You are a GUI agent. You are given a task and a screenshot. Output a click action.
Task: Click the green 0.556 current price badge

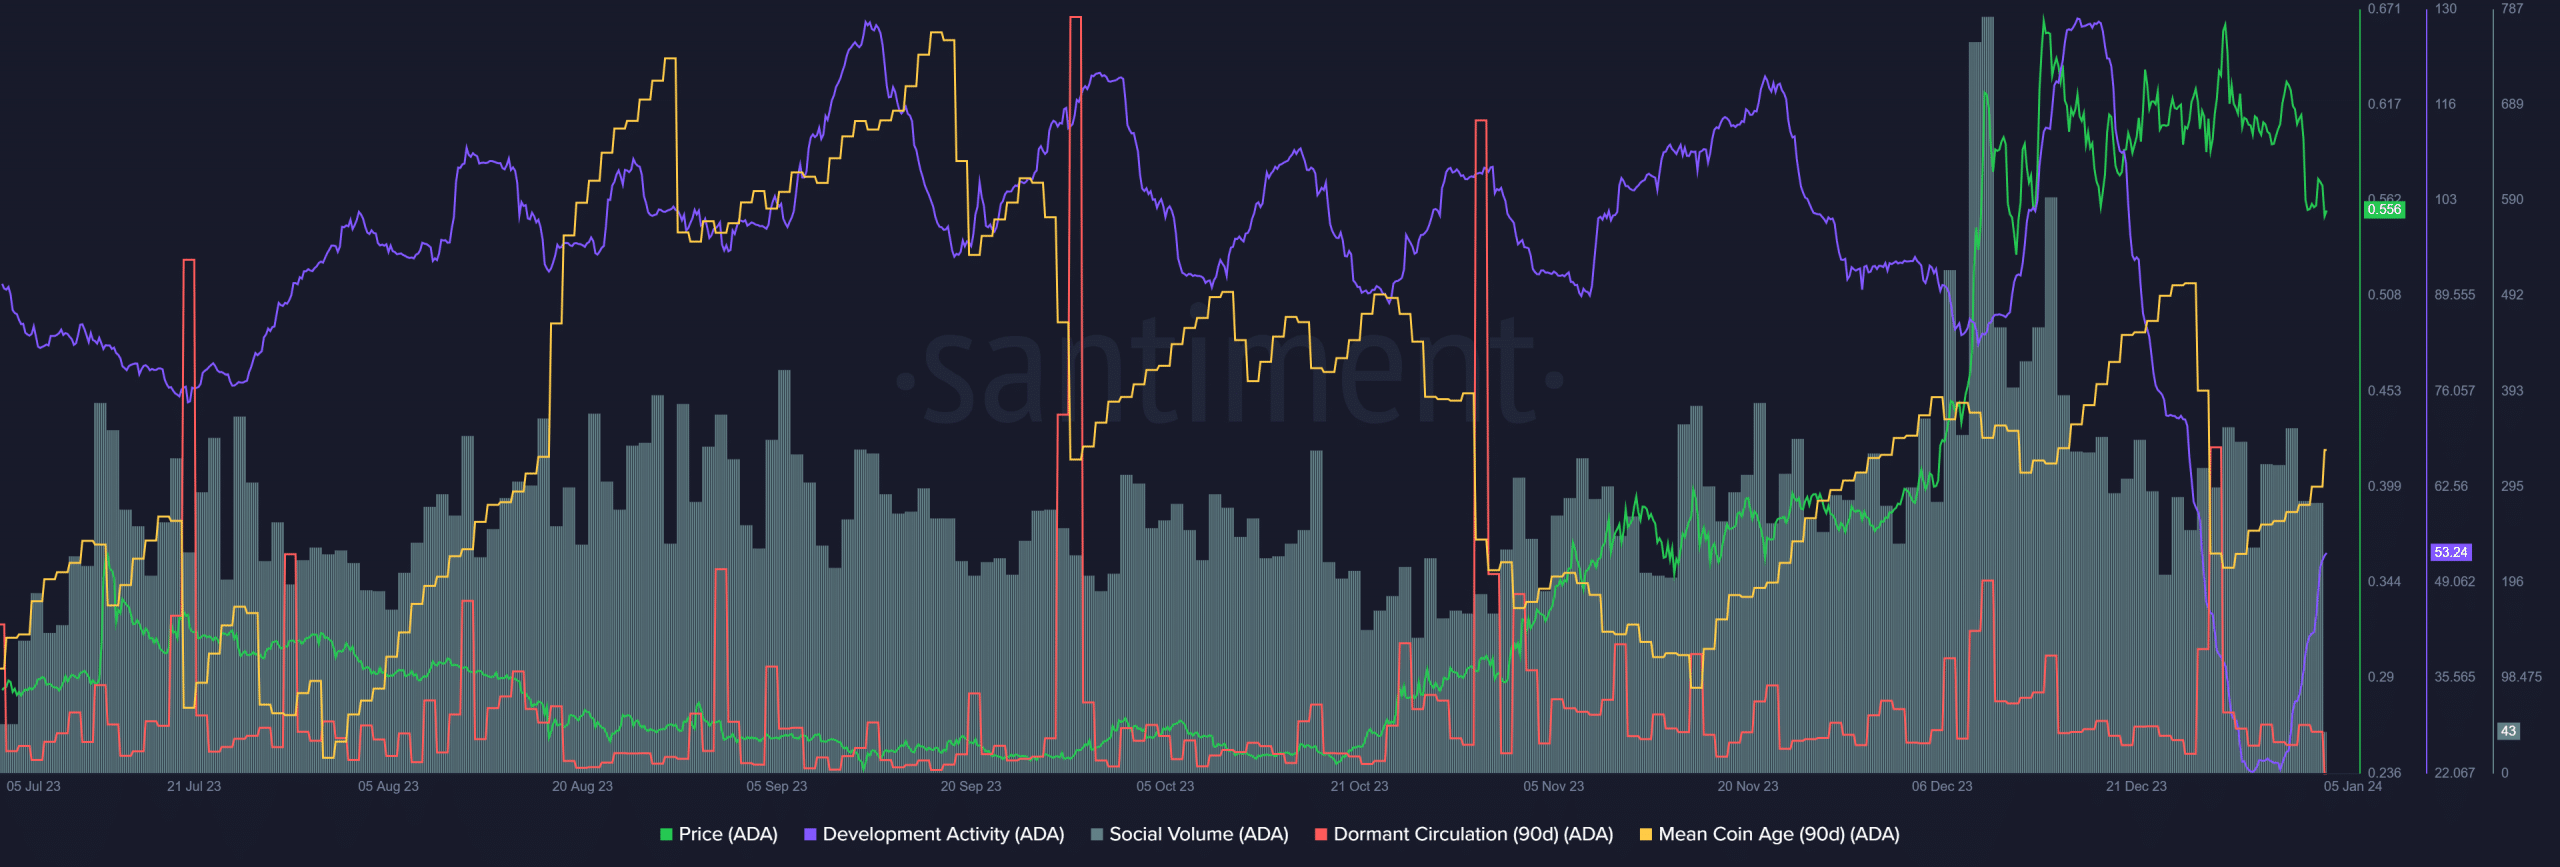click(x=2384, y=209)
